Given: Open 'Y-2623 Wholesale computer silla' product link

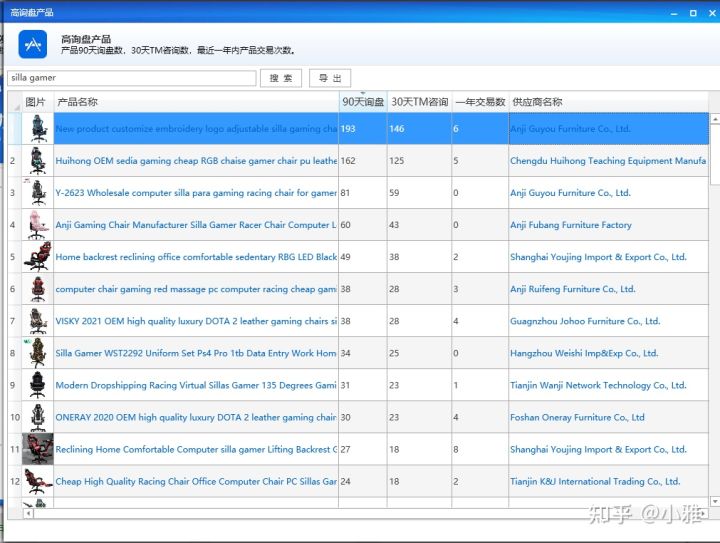Looking at the screenshot, I should point(196,193).
